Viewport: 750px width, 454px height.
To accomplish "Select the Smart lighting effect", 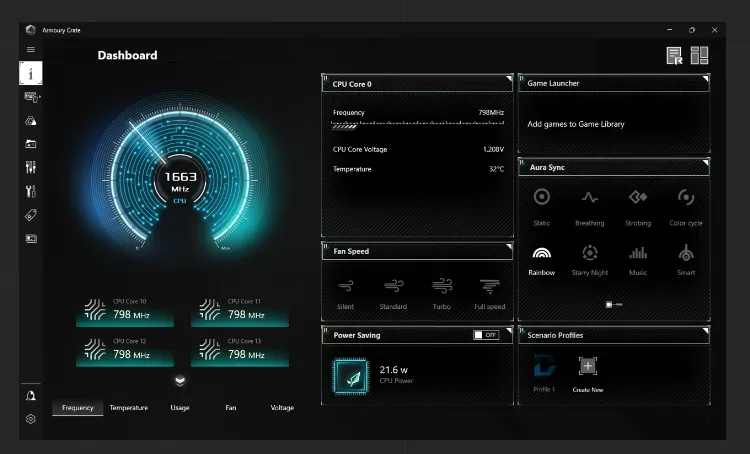I will coord(686,261).
